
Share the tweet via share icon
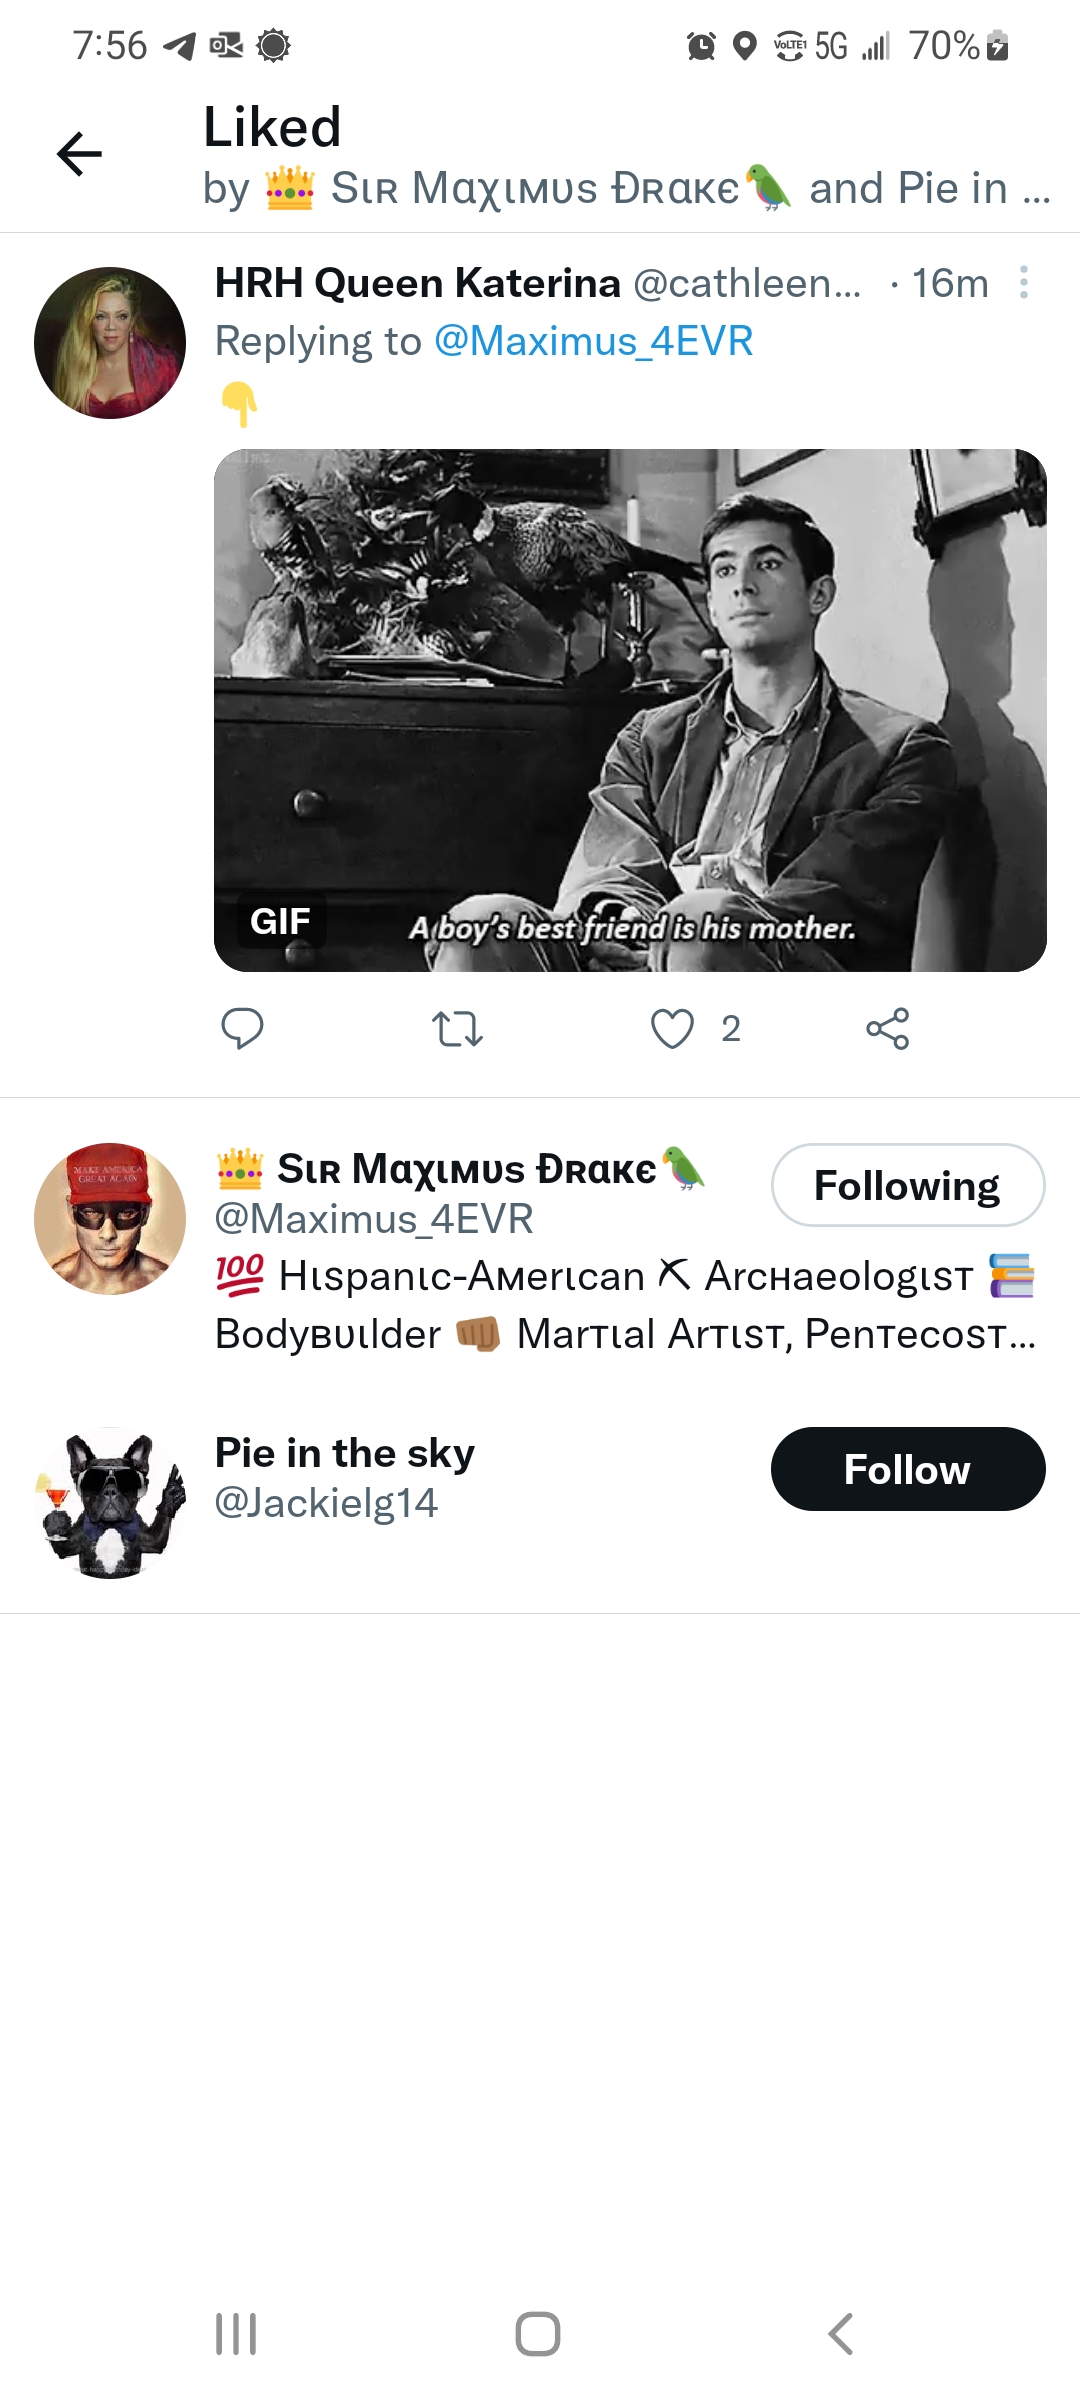coord(888,1028)
